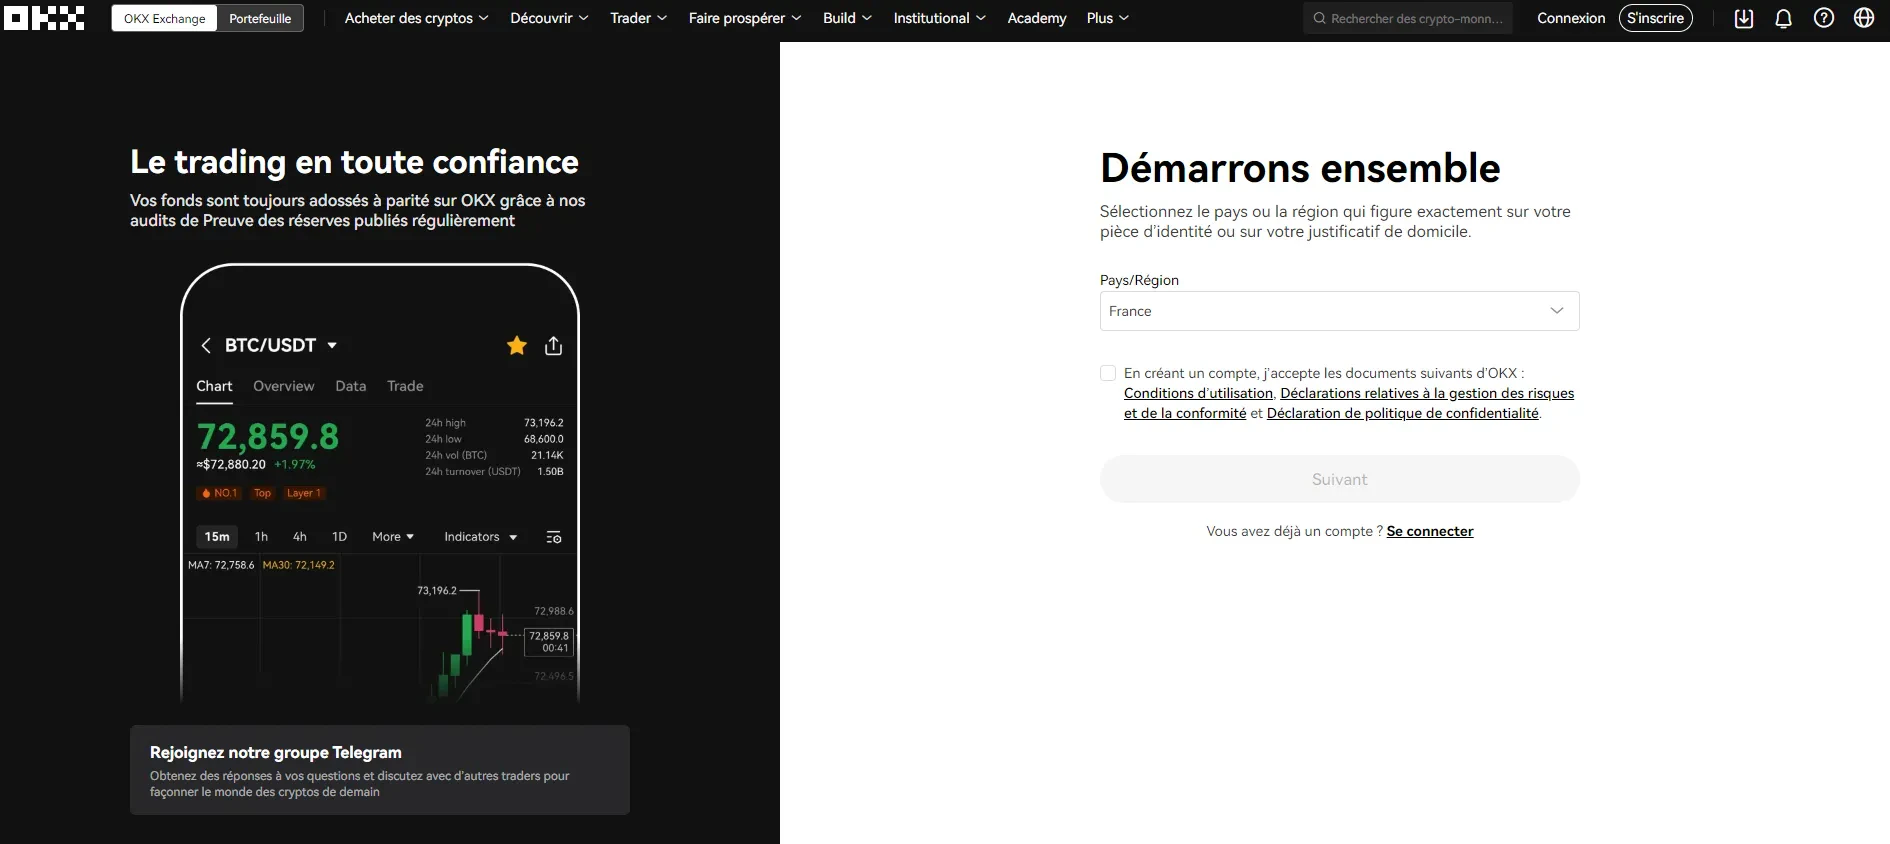Click the back arrow beside BTC/USDT

point(206,345)
